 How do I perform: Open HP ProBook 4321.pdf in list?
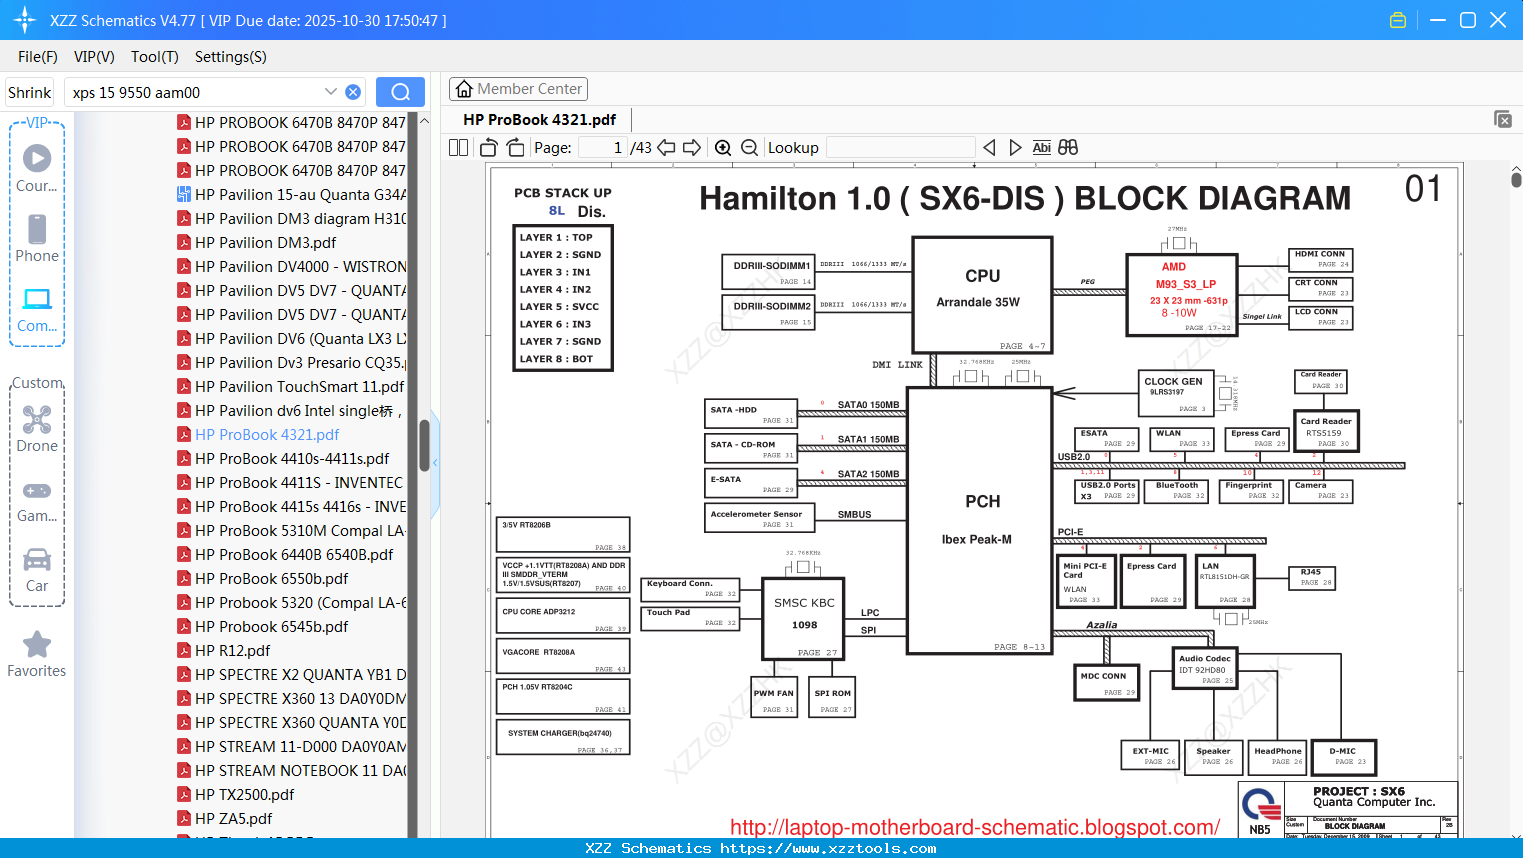pyautogui.click(x=267, y=434)
